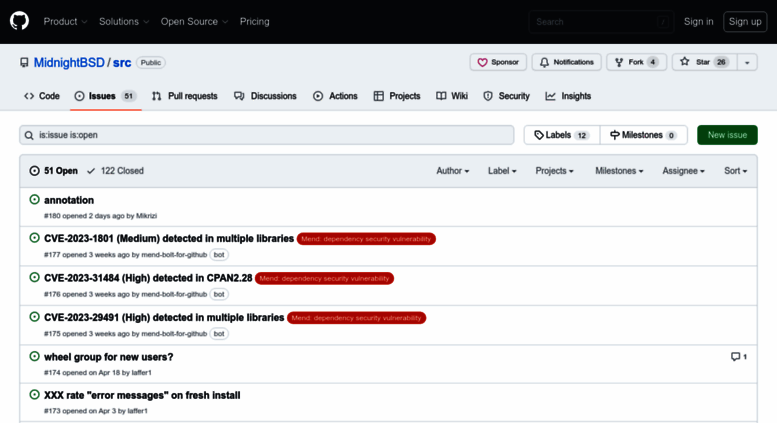Switch to the Wiki tab
The width and height of the screenshot is (777, 423).
click(x=452, y=96)
